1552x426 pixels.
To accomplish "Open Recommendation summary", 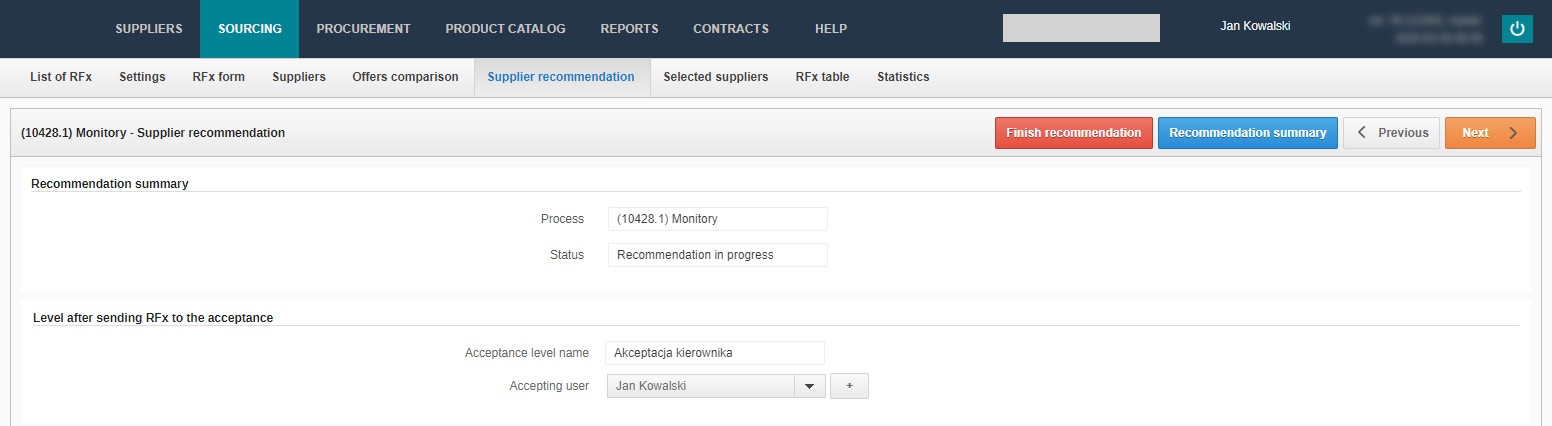I will 1247,133.
